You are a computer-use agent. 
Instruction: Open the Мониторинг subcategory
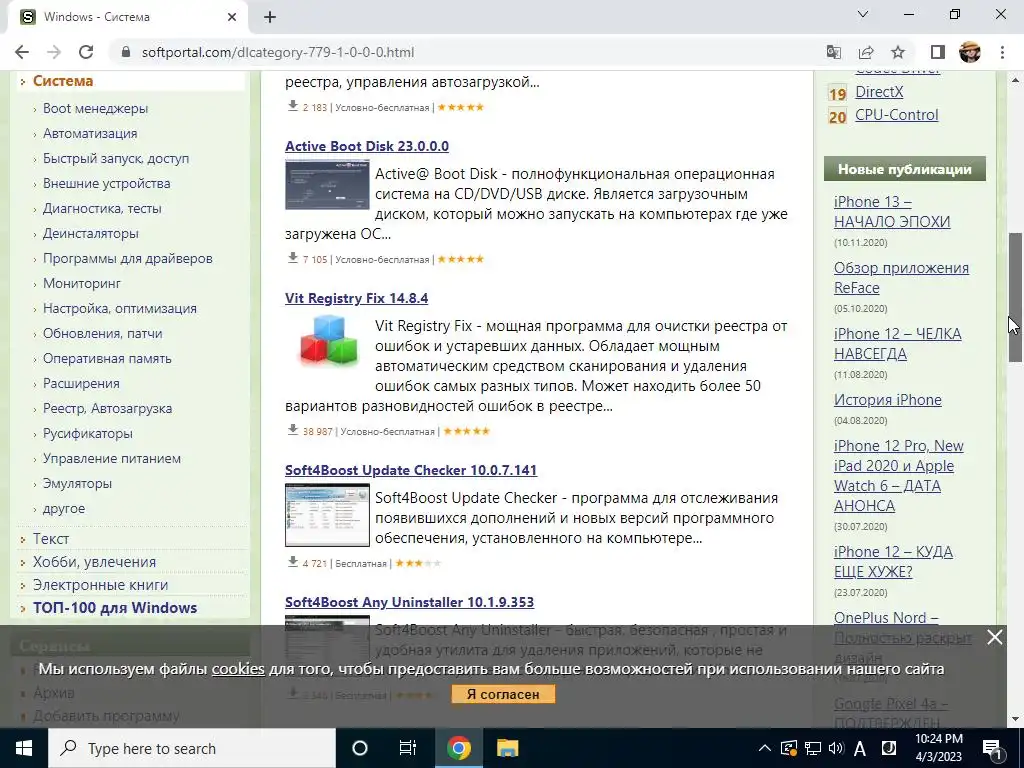pyautogui.click(x=82, y=283)
